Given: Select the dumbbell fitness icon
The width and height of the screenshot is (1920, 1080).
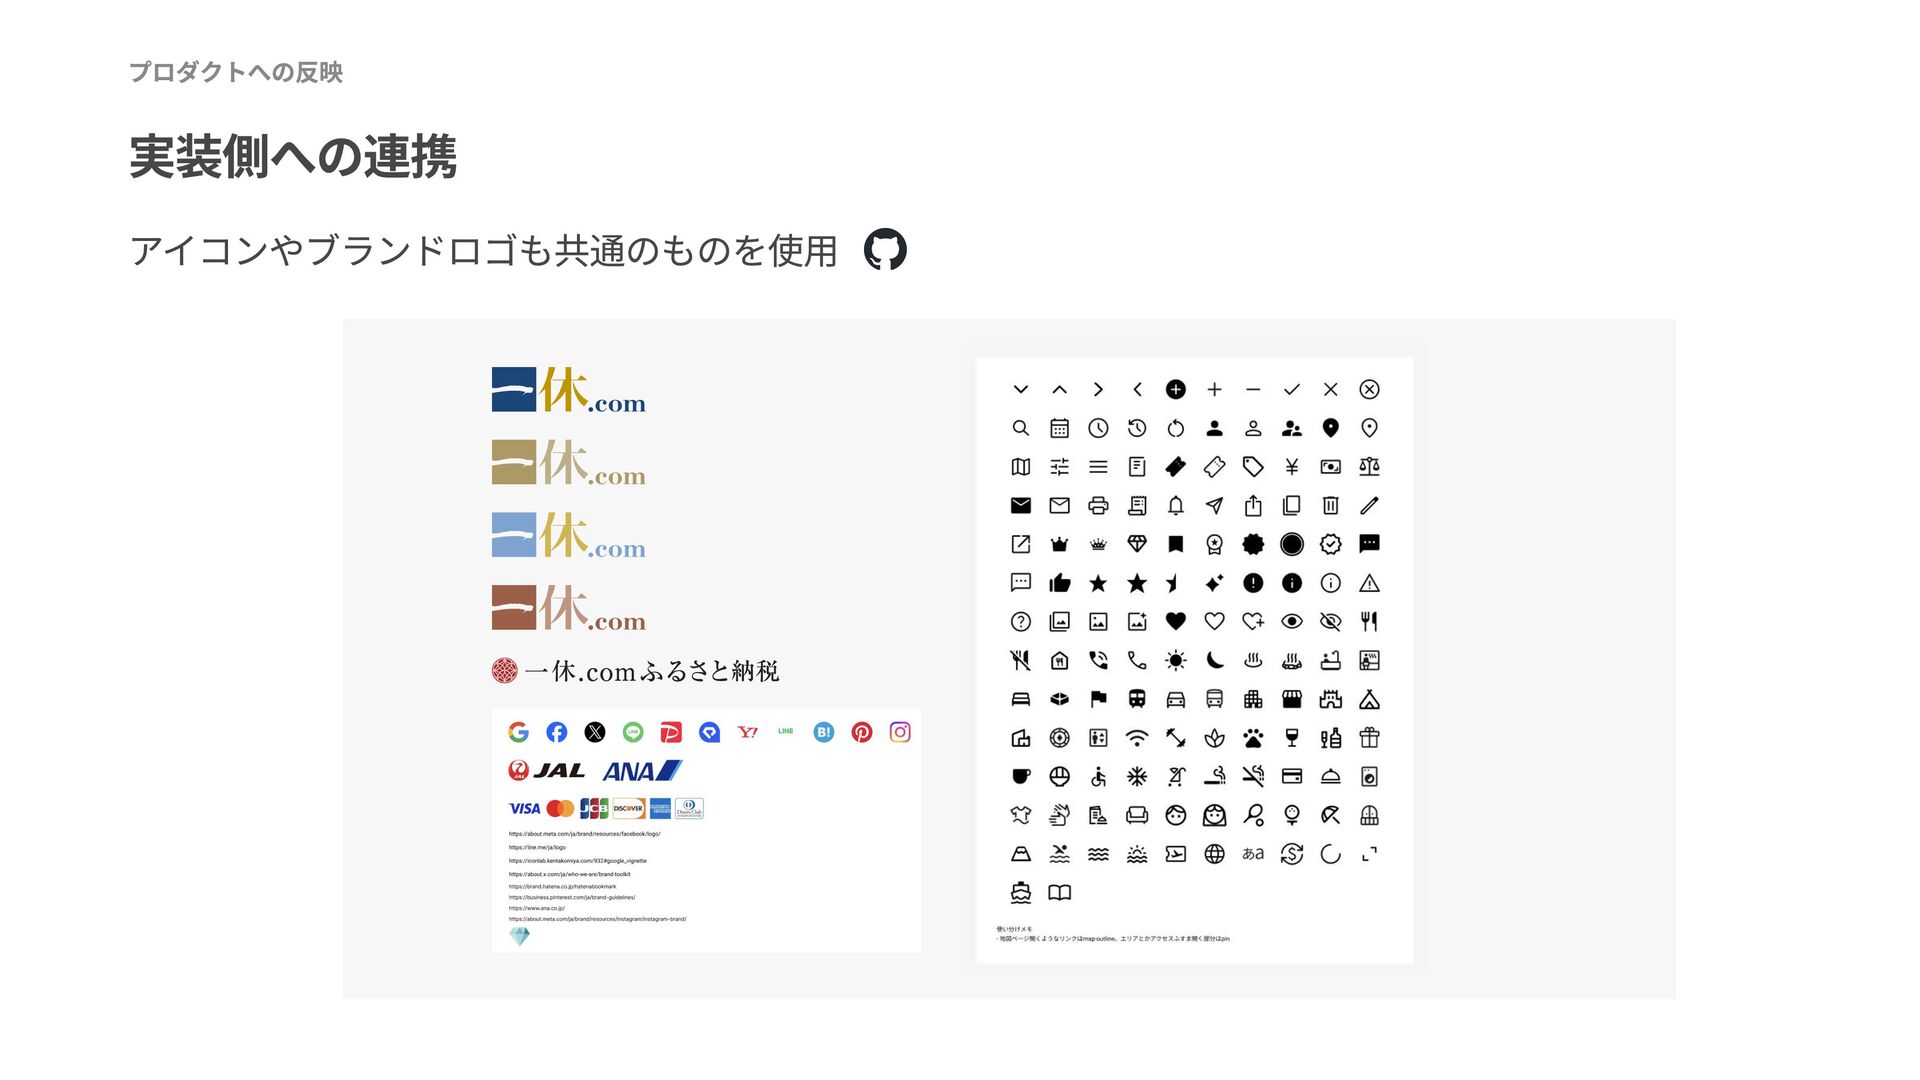Looking at the screenshot, I should point(1176,738).
